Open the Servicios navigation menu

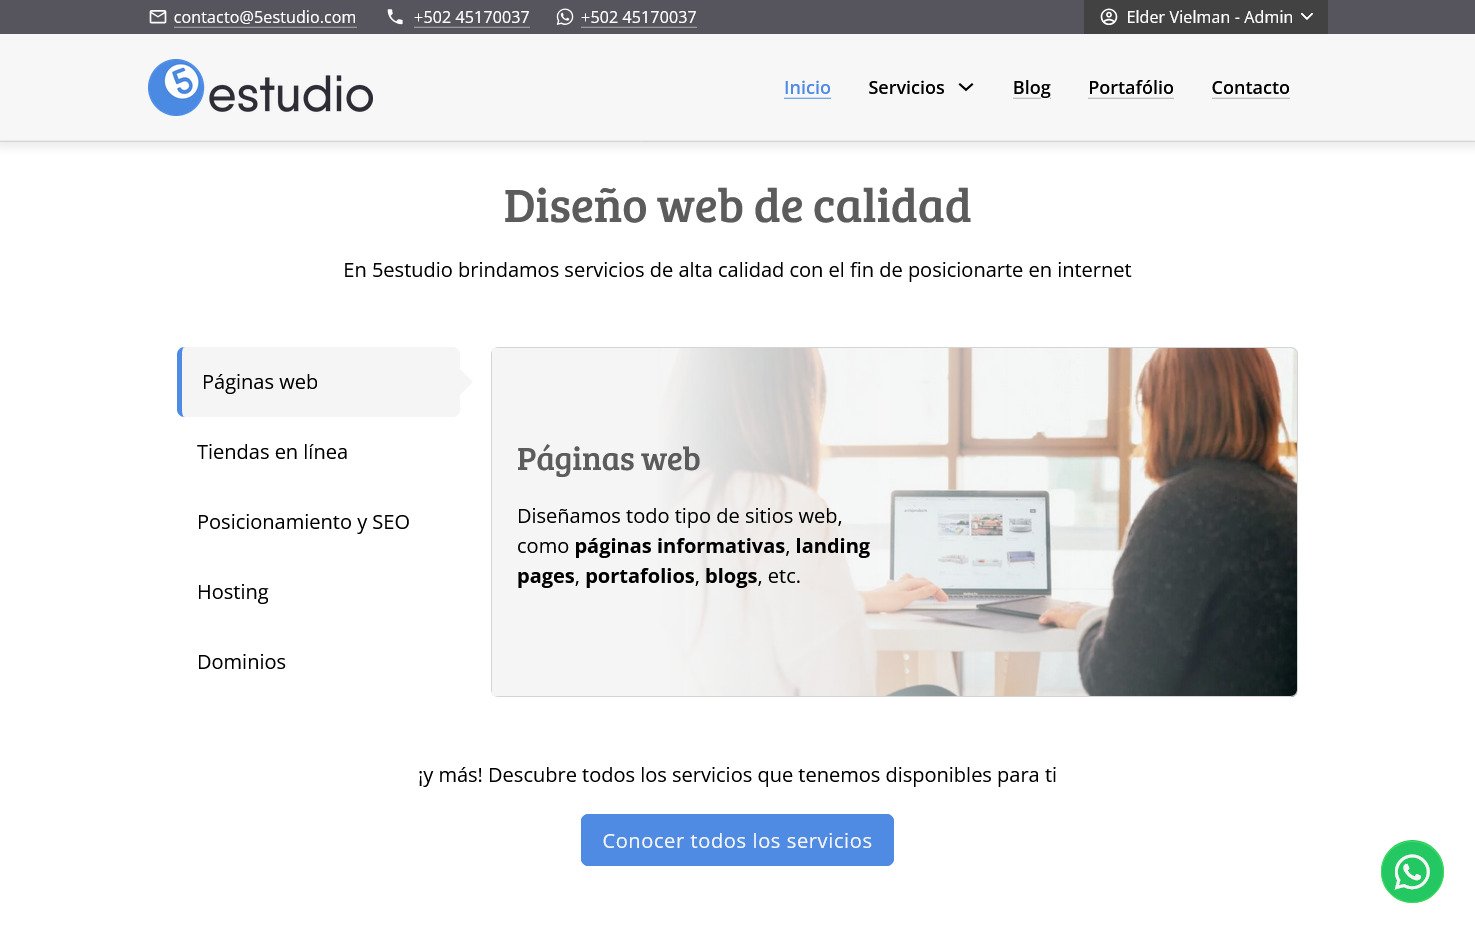(x=906, y=88)
